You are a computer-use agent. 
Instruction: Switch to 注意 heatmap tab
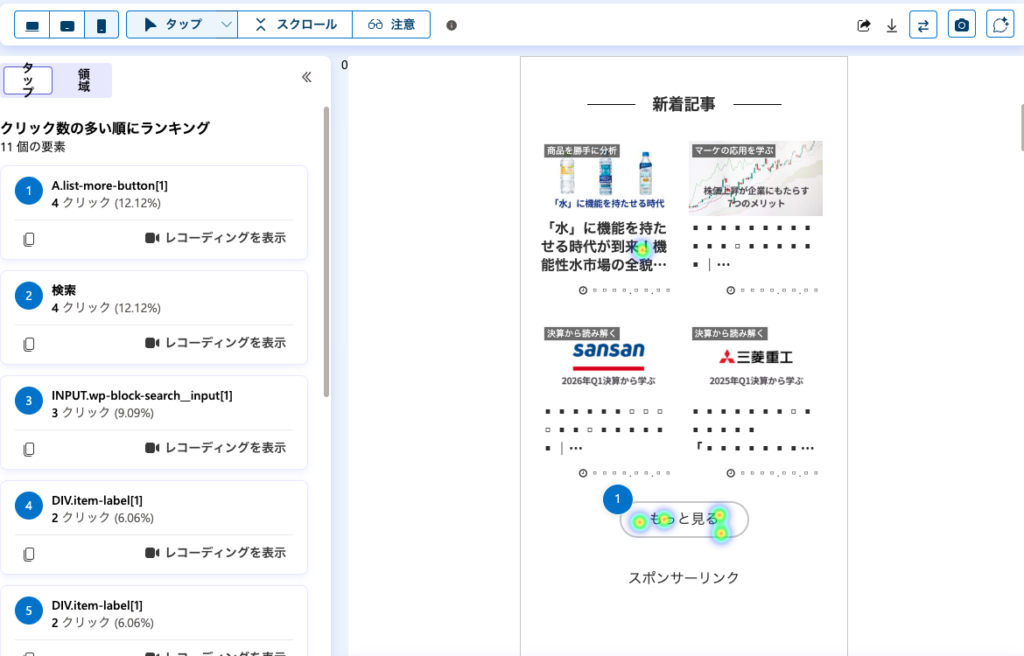pyautogui.click(x=391, y=25)
